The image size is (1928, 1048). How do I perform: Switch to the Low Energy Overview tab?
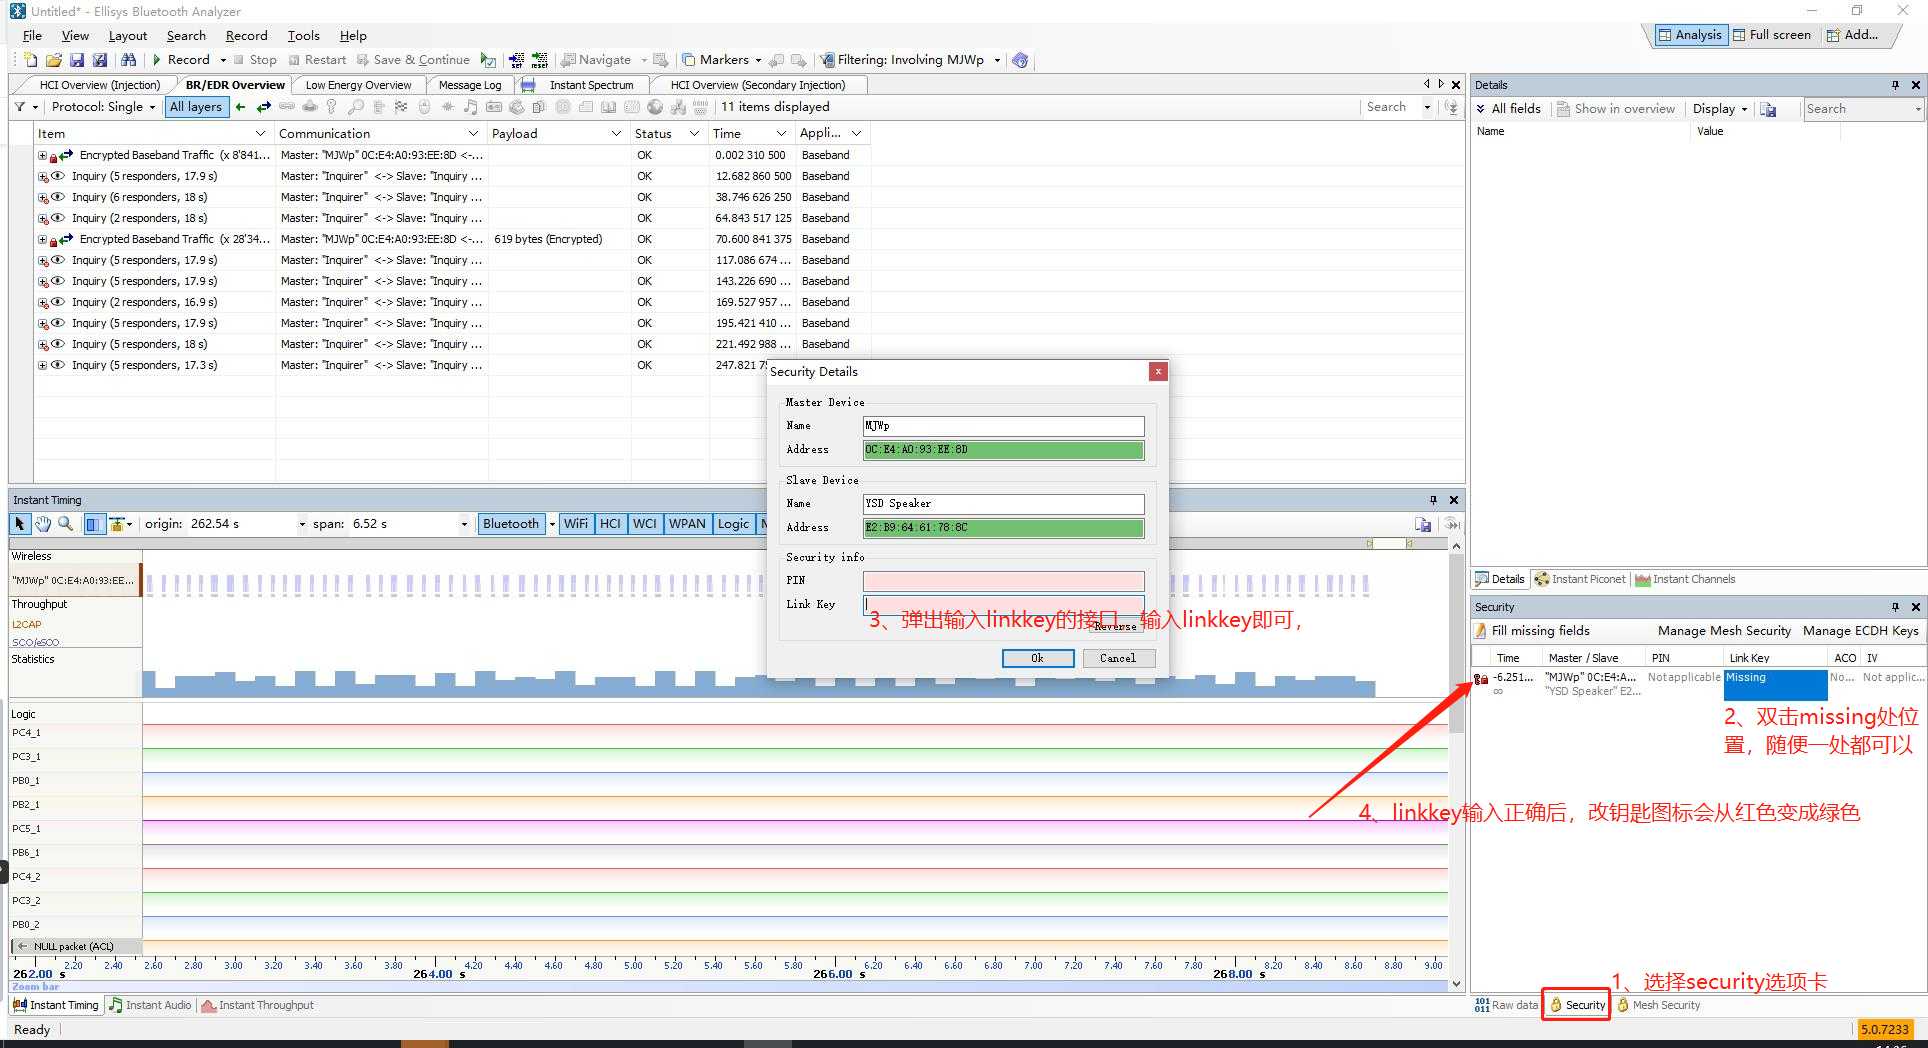pos(358,85)
